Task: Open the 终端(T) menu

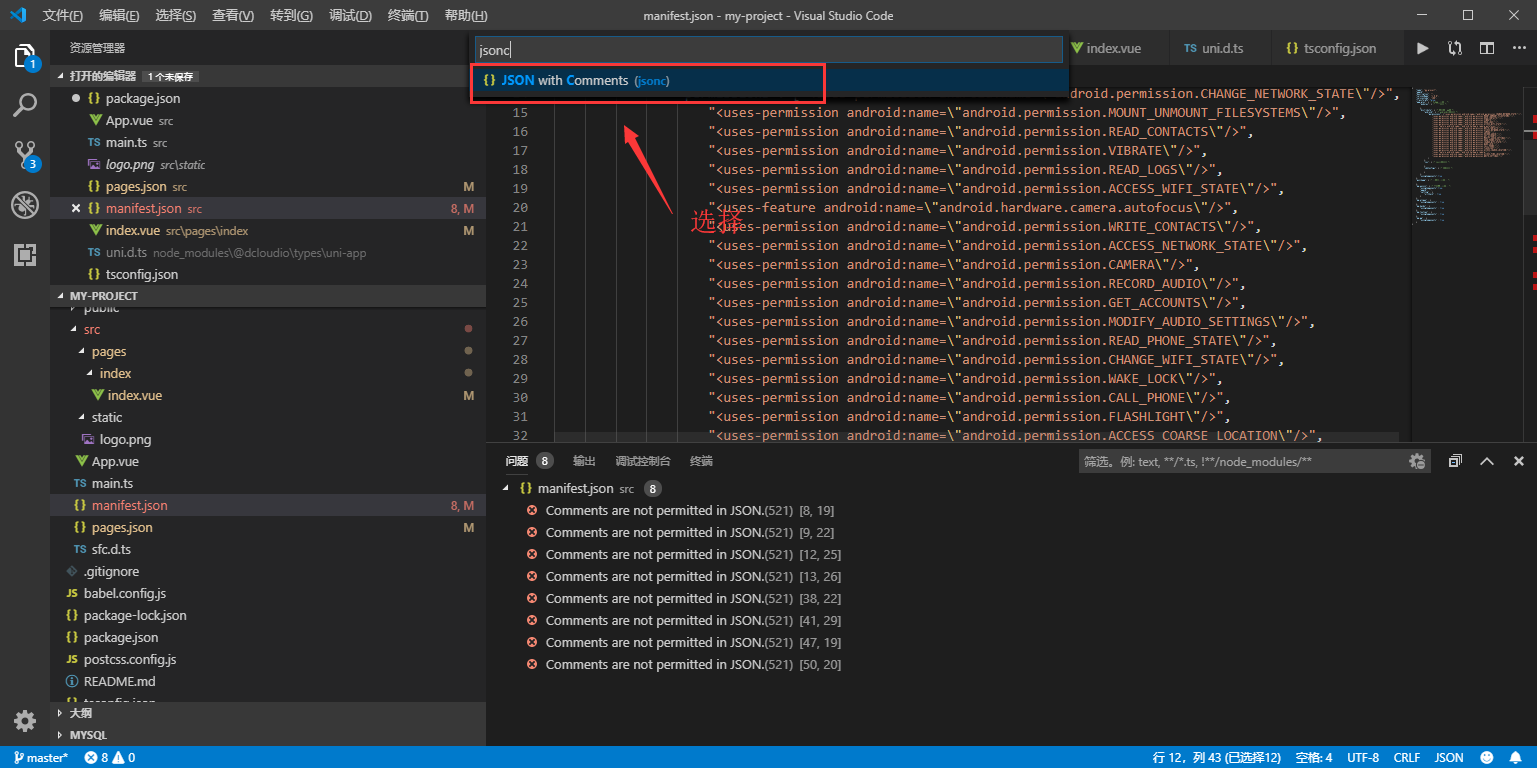Action: pos(407,16)
